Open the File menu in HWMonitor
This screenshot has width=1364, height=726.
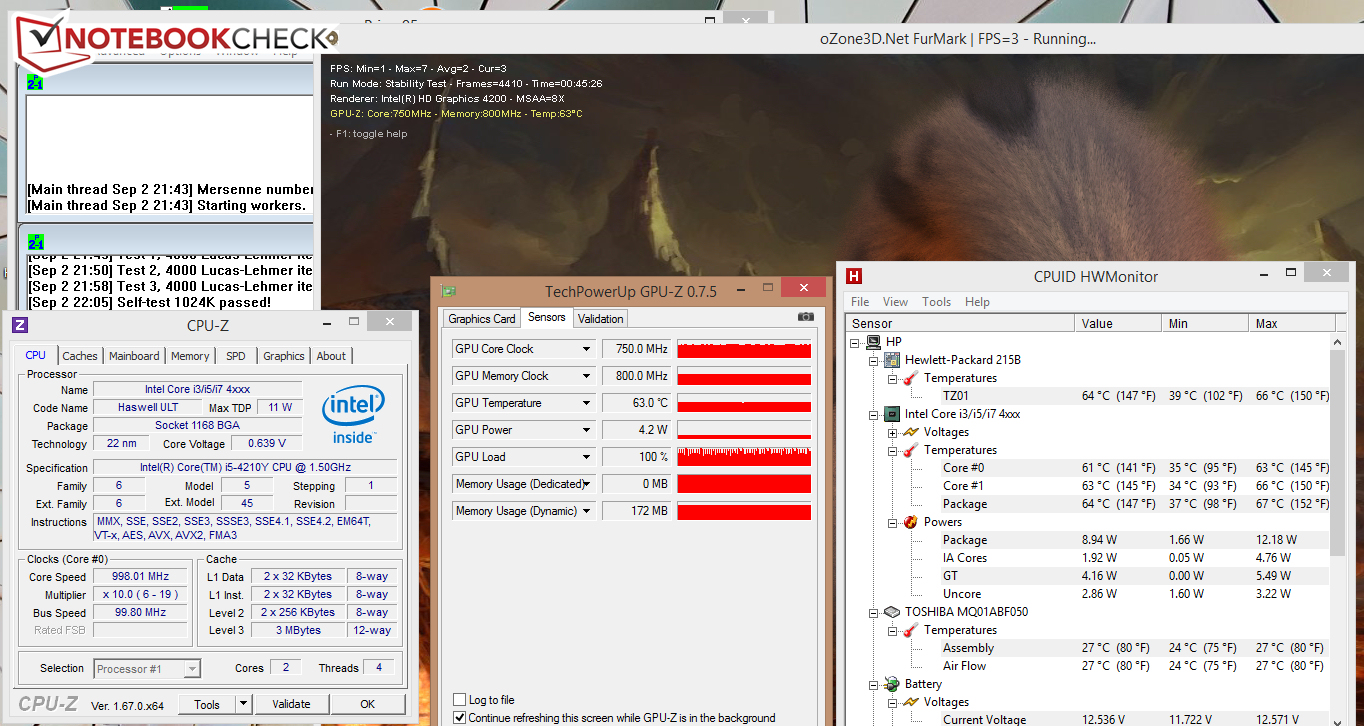[860, 302]
